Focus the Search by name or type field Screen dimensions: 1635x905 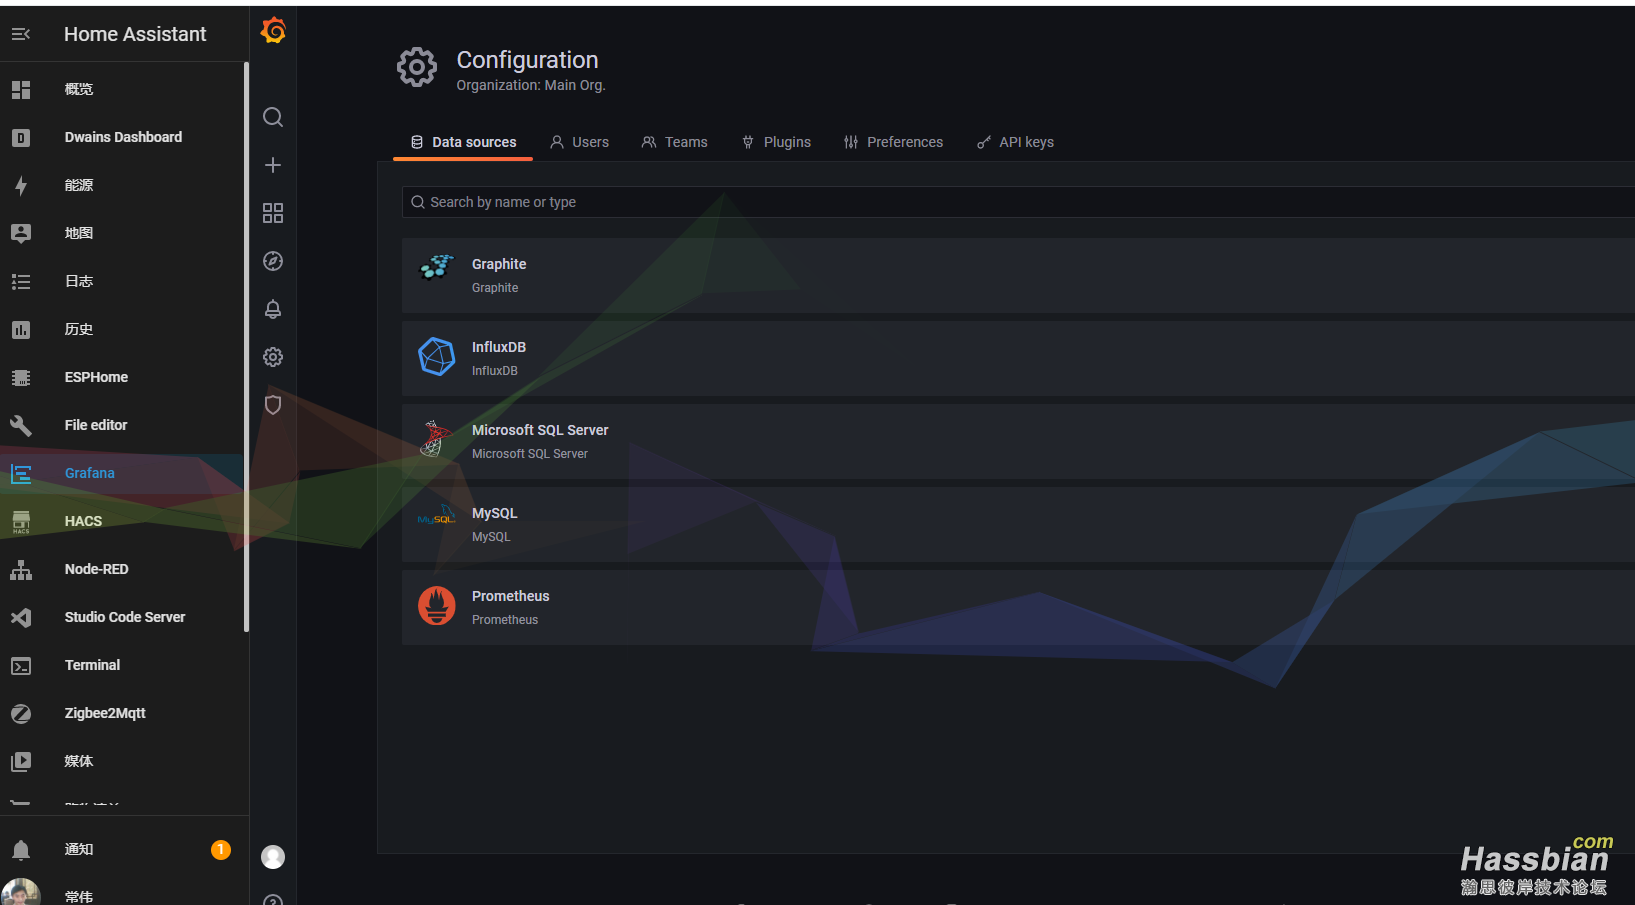tap(1018, 202)
